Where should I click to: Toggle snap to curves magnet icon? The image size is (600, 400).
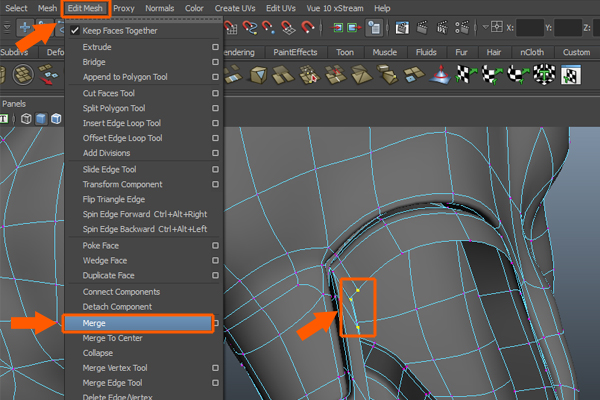click(x=250, y=28)
